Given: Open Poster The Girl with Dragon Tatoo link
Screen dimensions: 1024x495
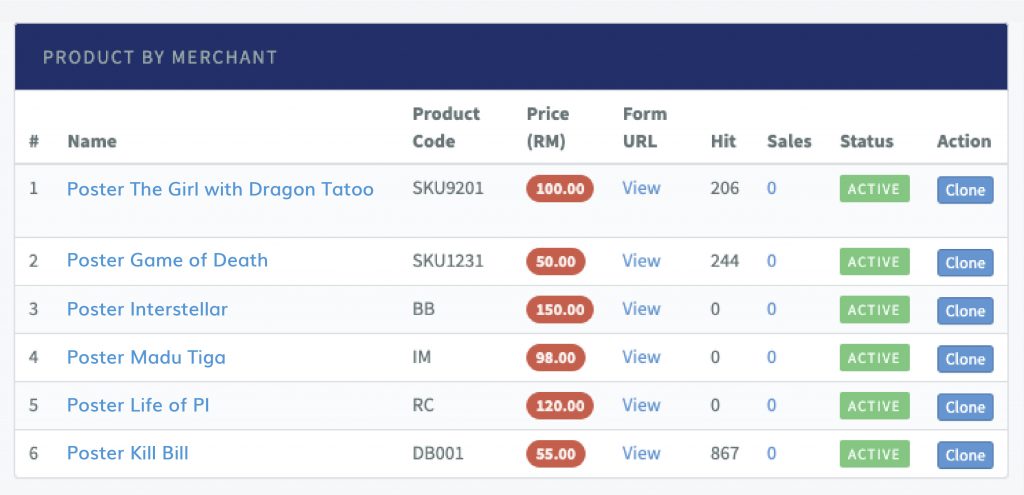Looking at the screenshot, I should tap(220, 189).
